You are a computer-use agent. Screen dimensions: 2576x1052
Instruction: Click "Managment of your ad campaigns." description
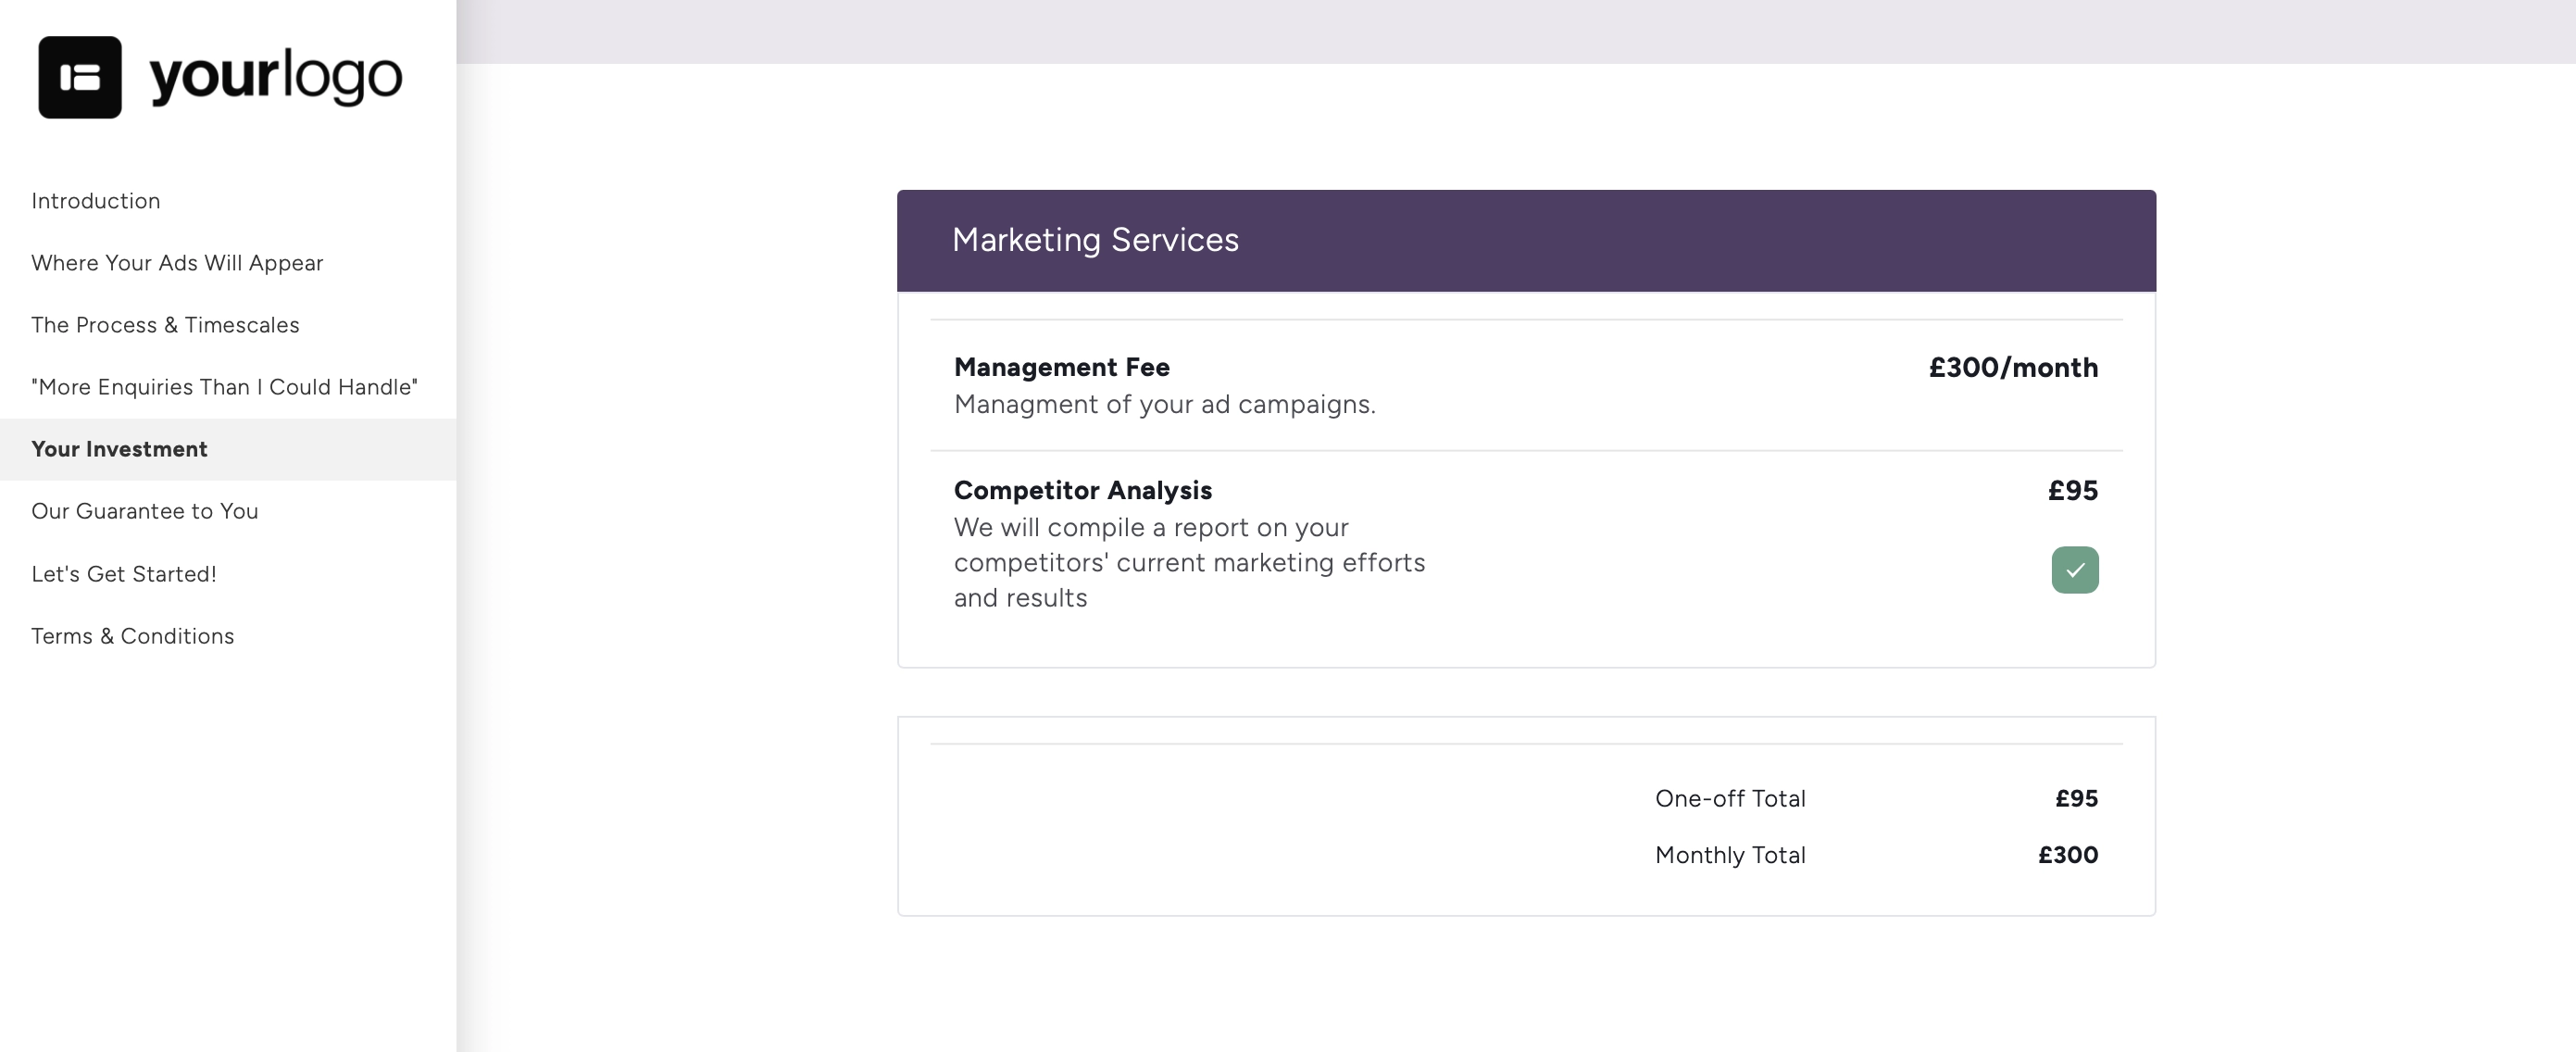click(x=1164, y=404)
